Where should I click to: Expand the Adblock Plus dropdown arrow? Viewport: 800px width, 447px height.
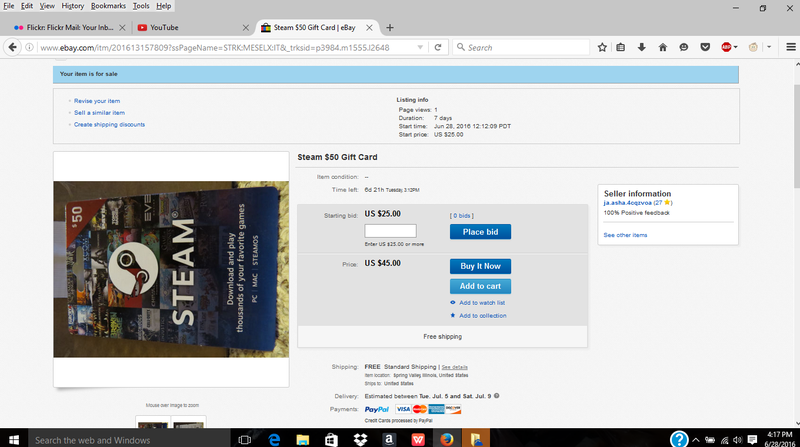click(736, 47)
